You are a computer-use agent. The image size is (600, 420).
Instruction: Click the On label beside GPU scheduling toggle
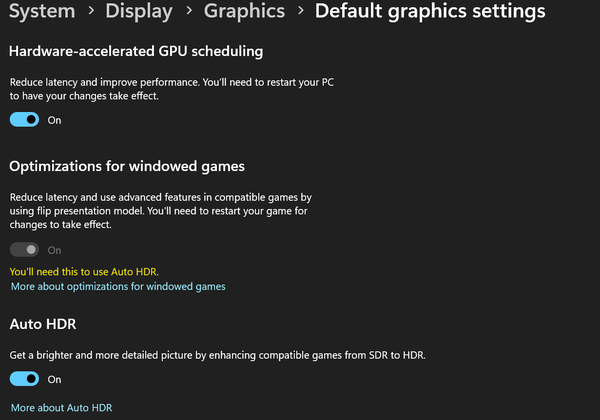coord(54,120)
